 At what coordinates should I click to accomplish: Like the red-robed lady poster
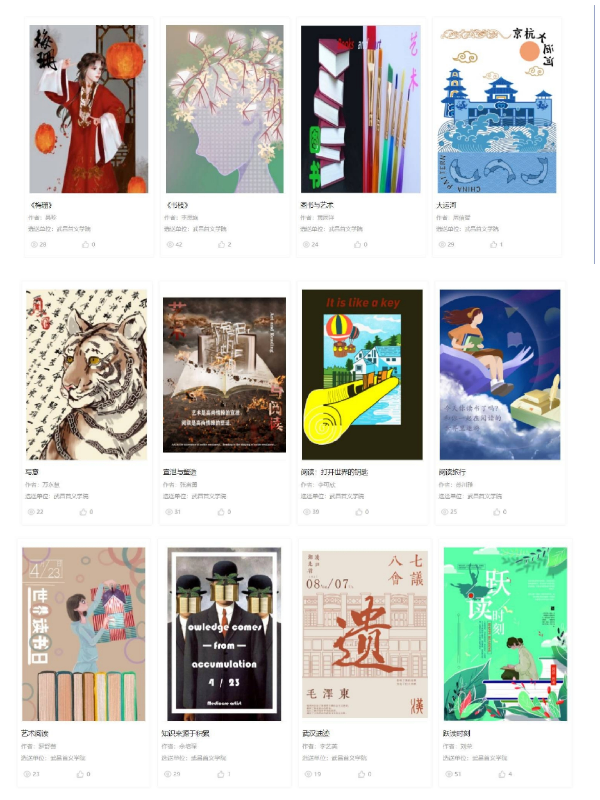(85, 244)
